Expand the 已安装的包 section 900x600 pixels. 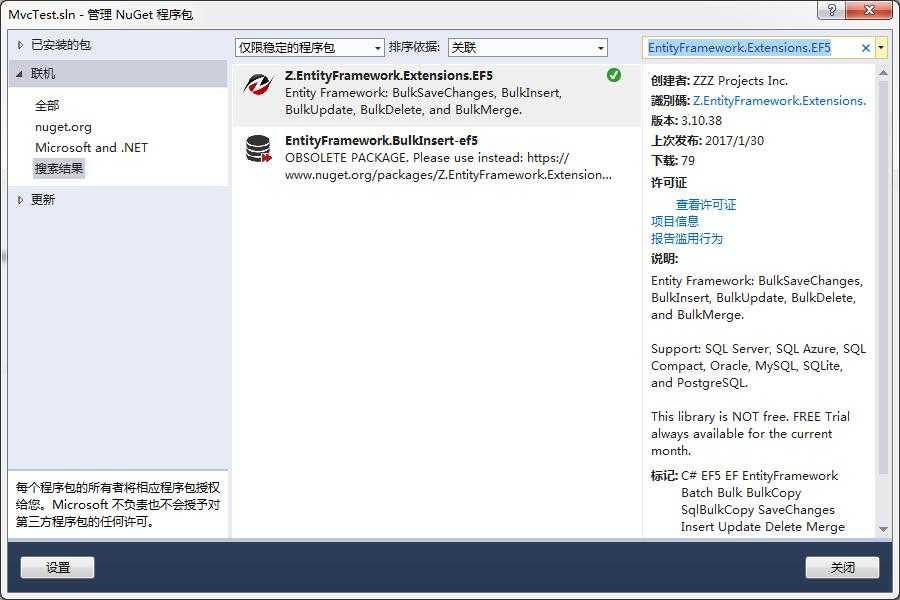20,45
